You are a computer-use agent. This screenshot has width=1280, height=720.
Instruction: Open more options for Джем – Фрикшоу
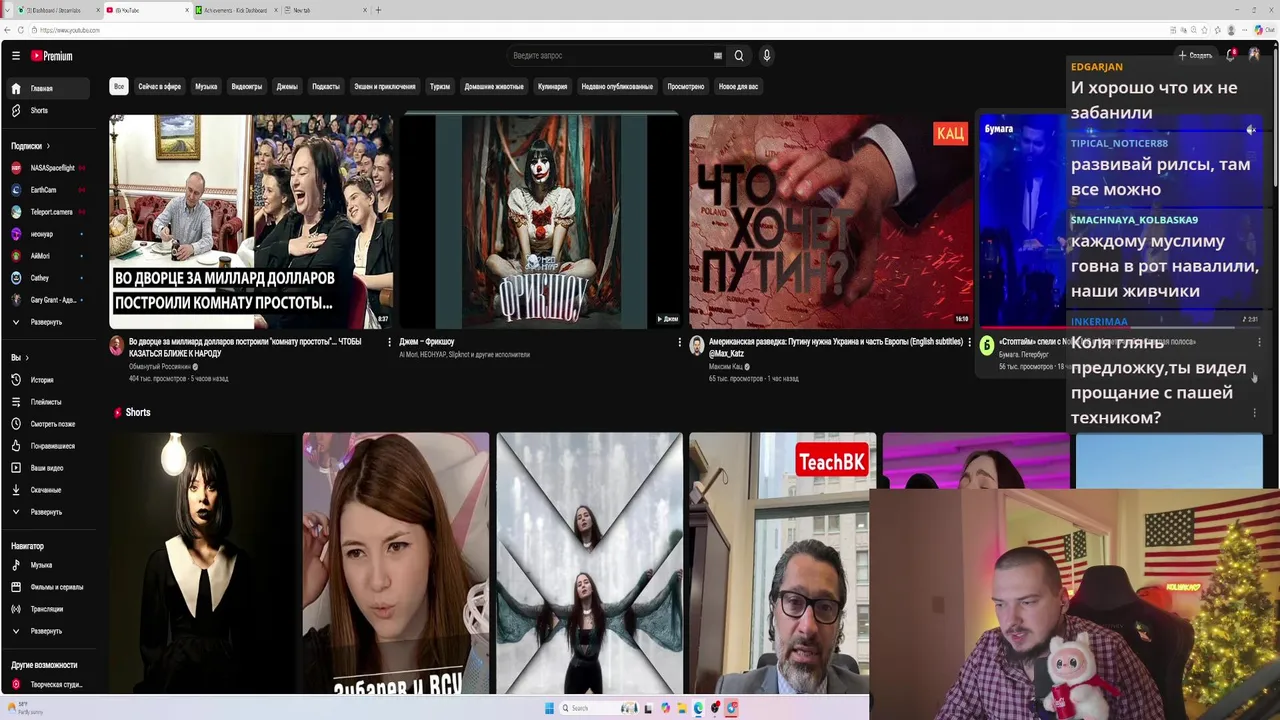pyautogui.click(x=679, y=342)
